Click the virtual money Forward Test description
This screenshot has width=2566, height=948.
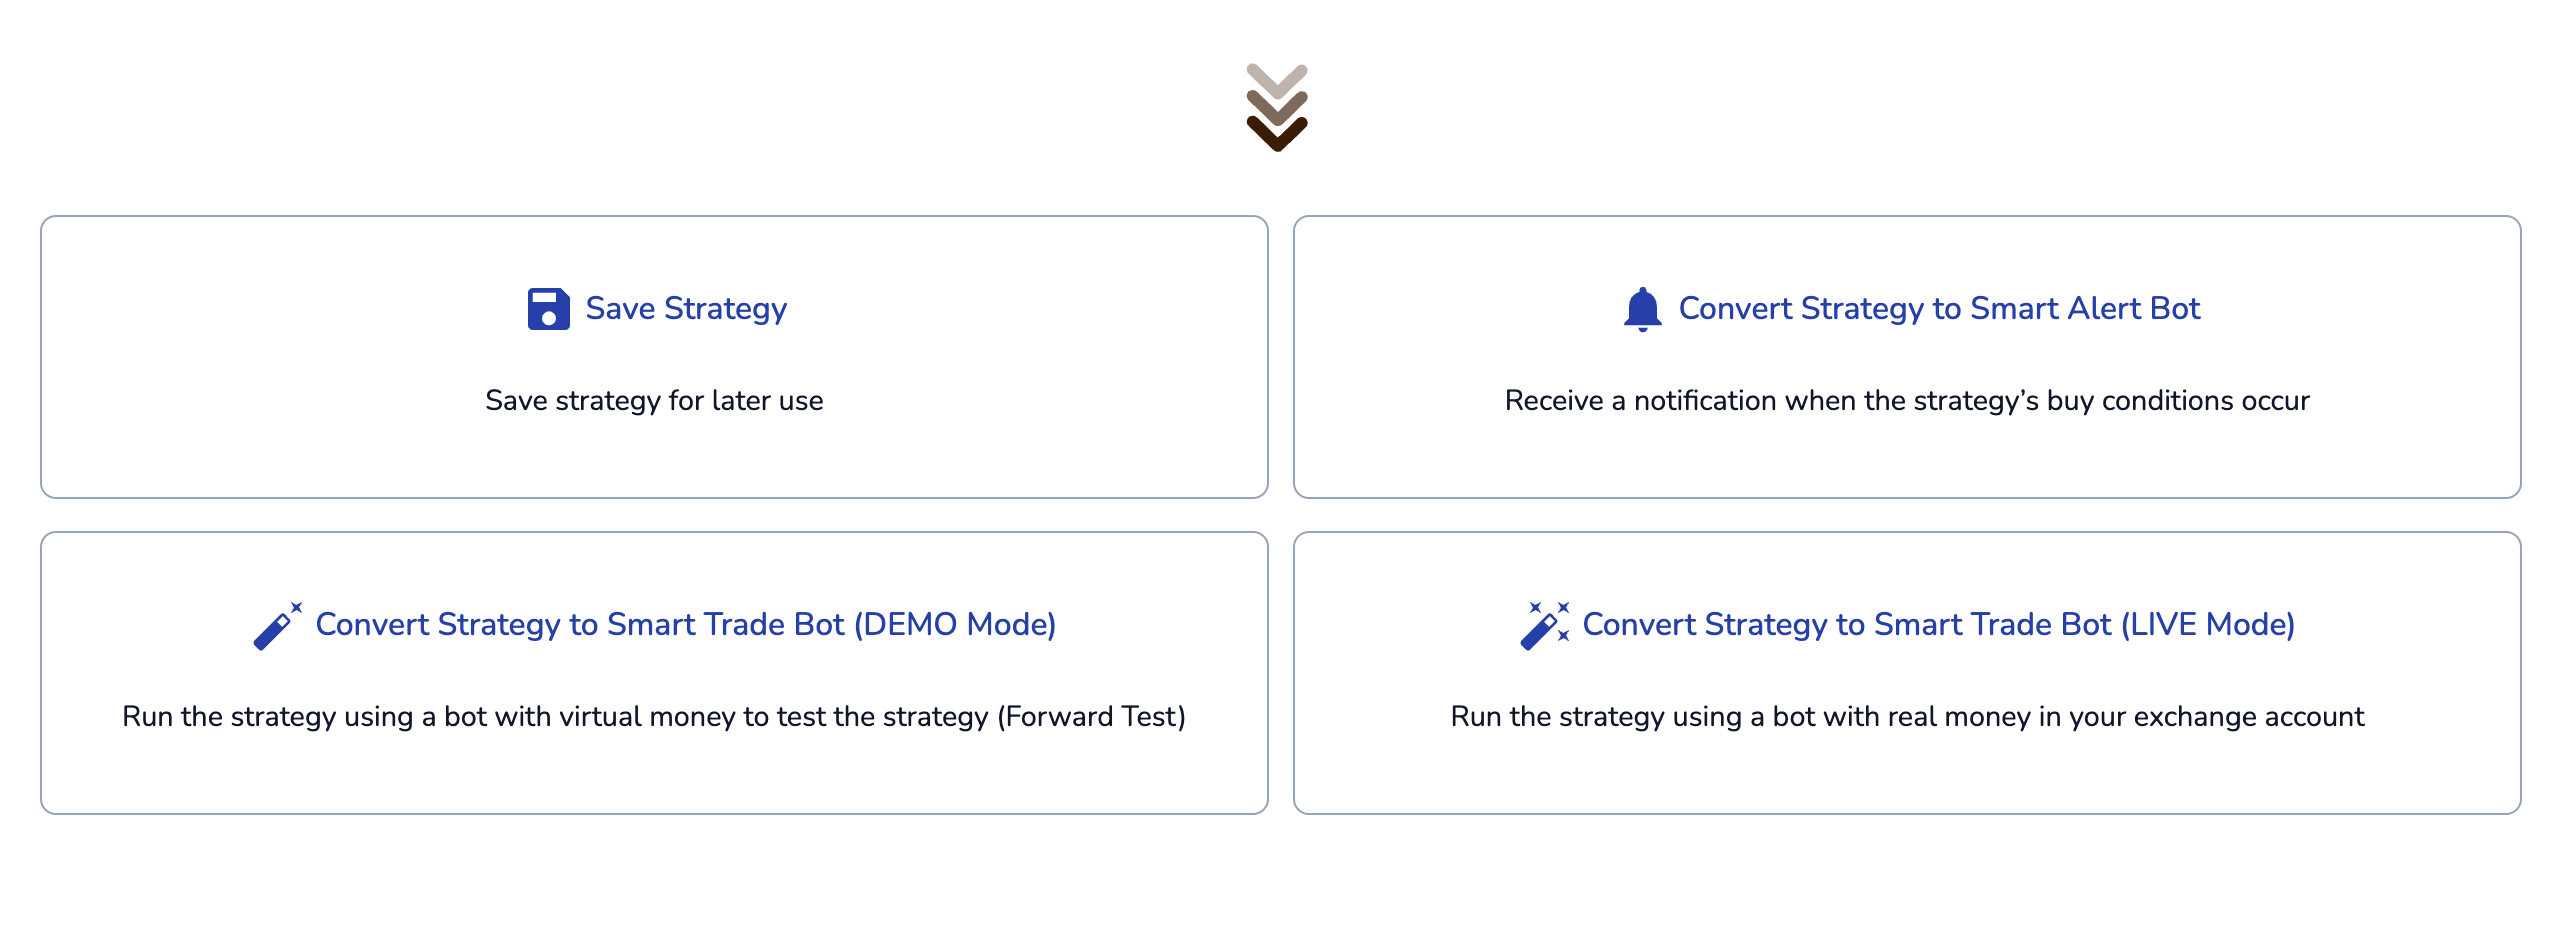[654, 717]
